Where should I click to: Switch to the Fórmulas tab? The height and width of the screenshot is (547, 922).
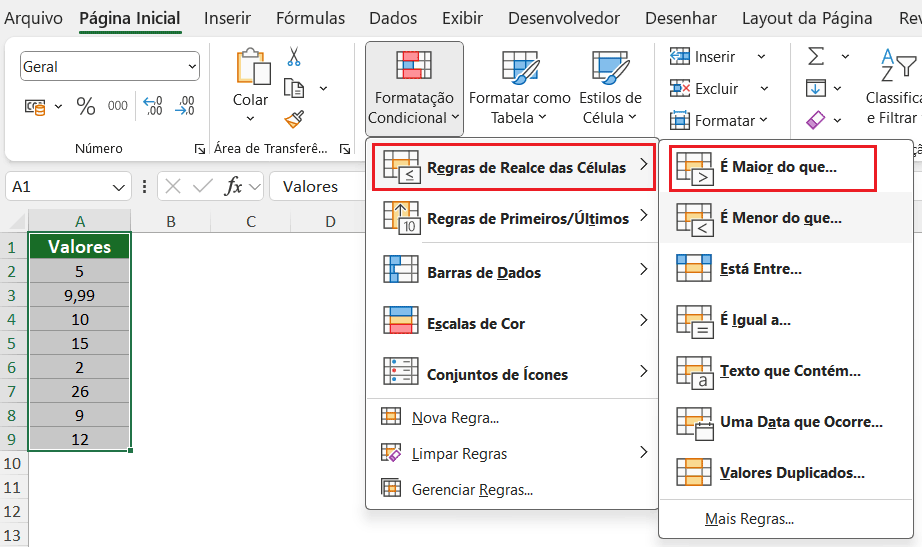pos(310,18)
